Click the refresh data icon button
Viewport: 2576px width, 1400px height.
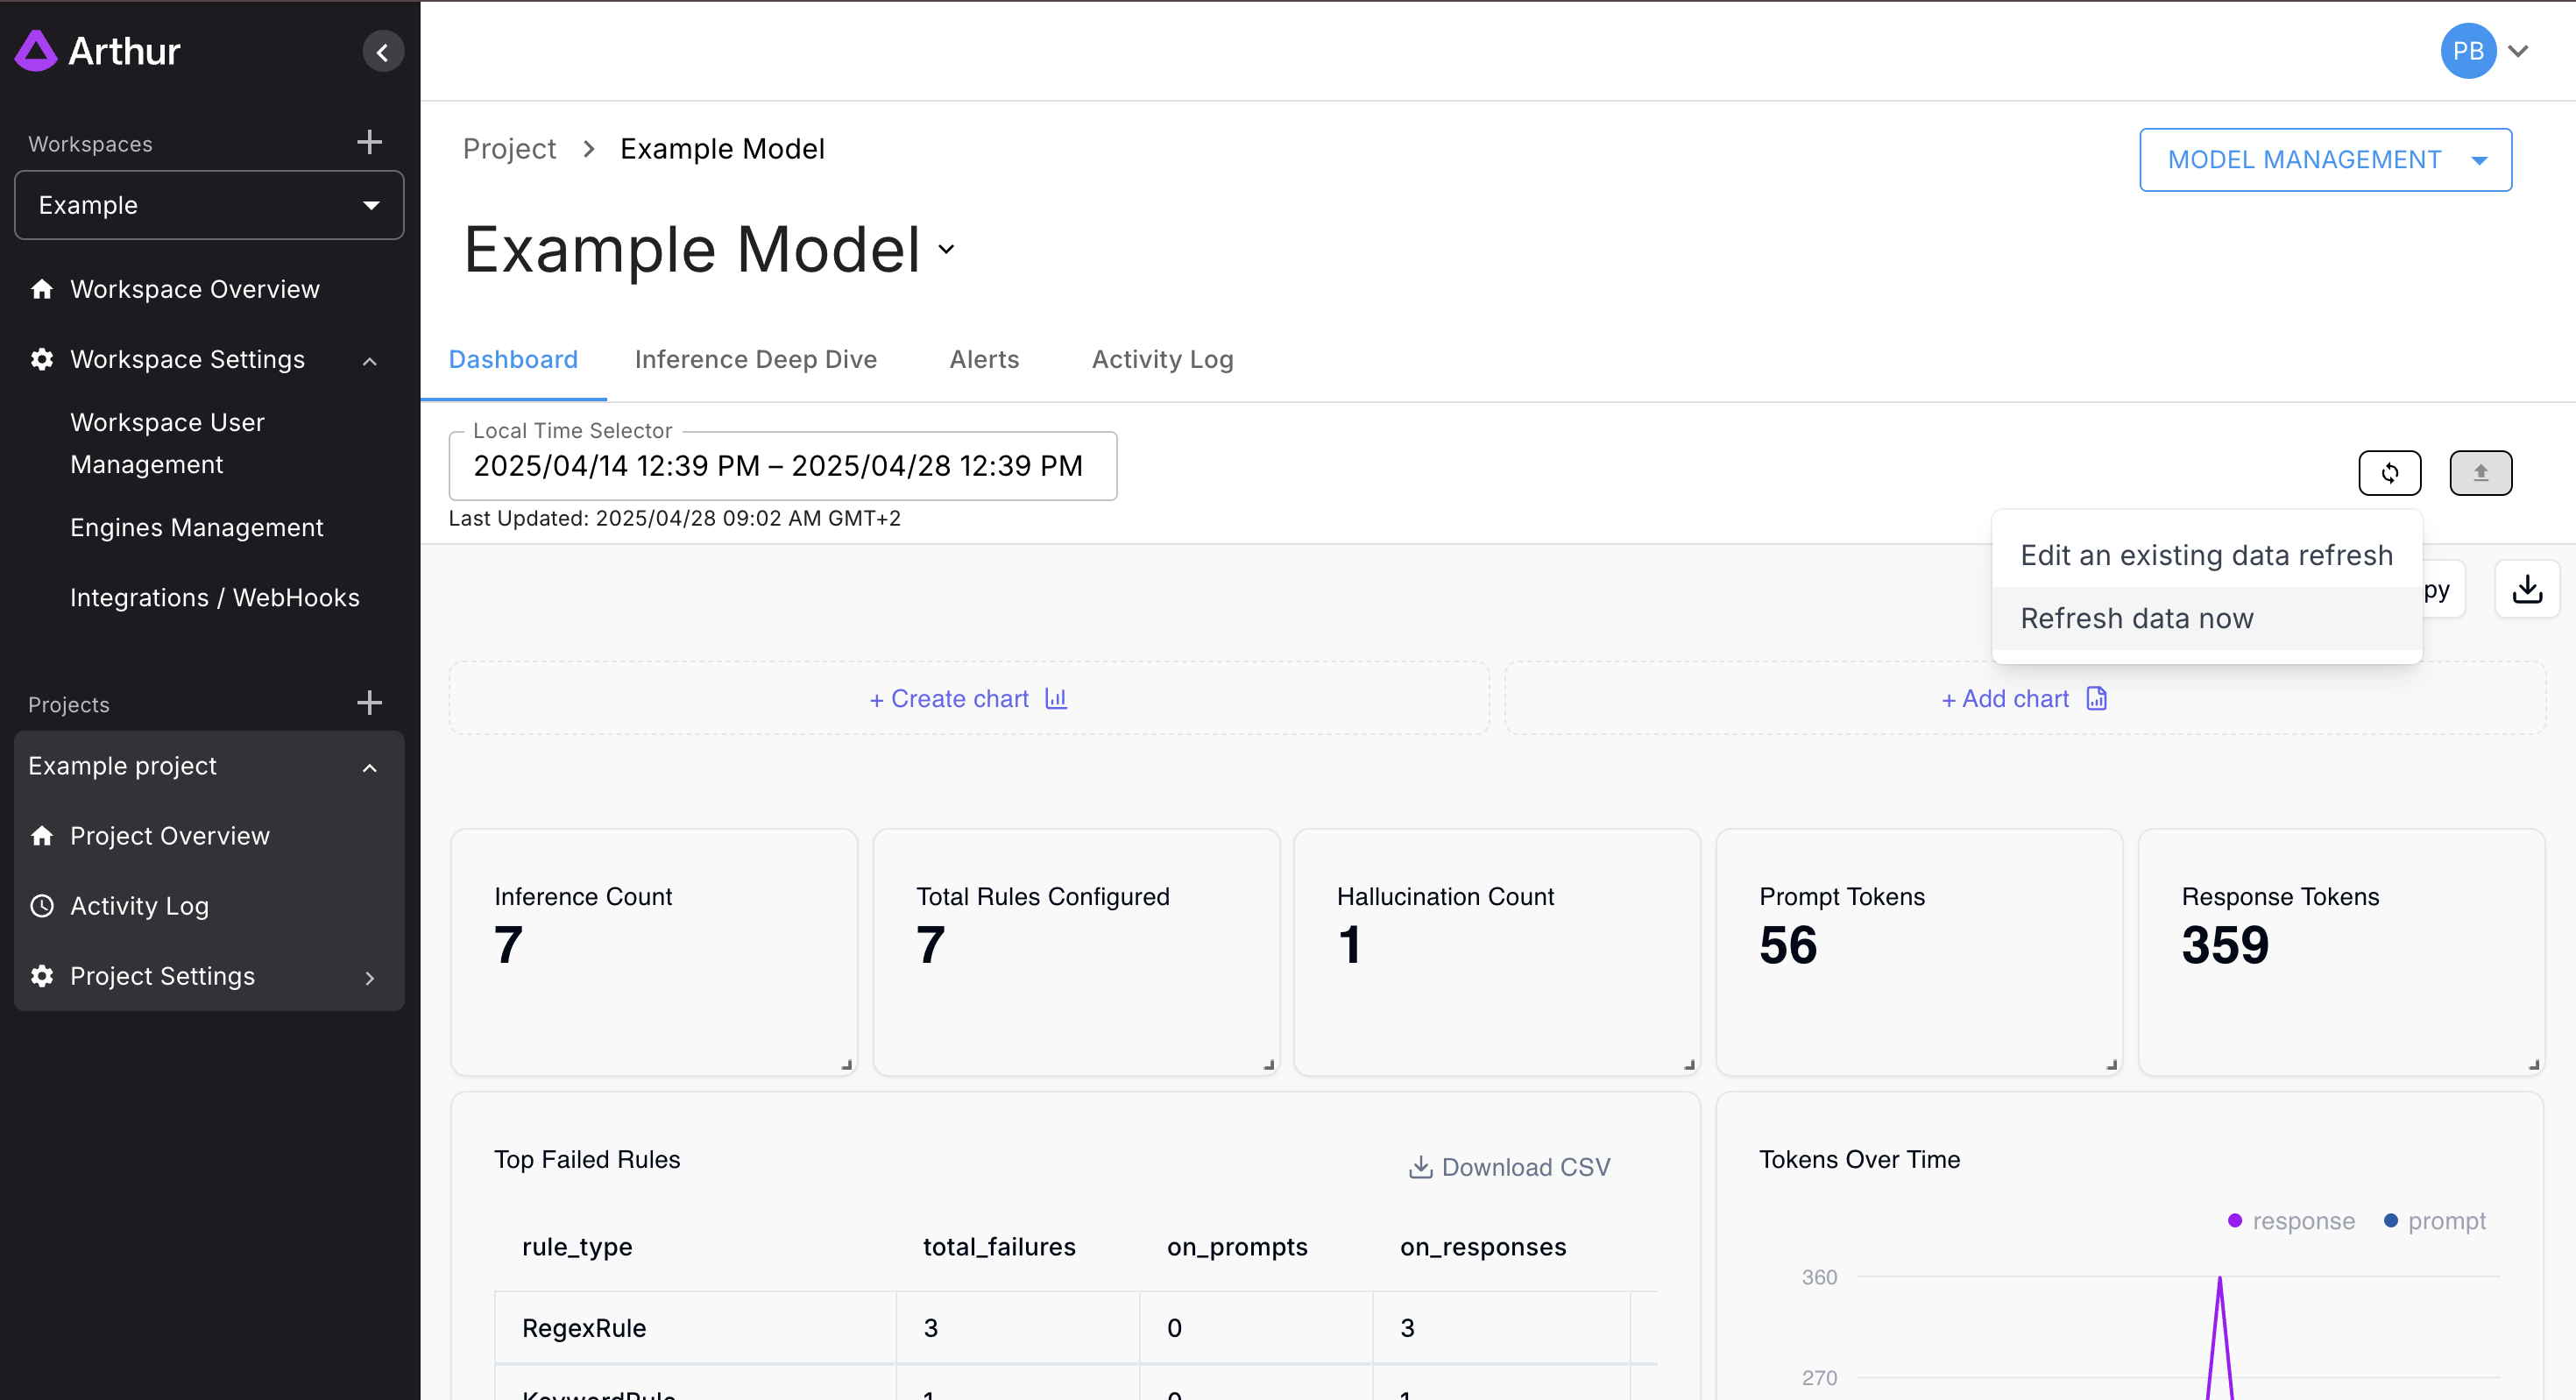2389,473
